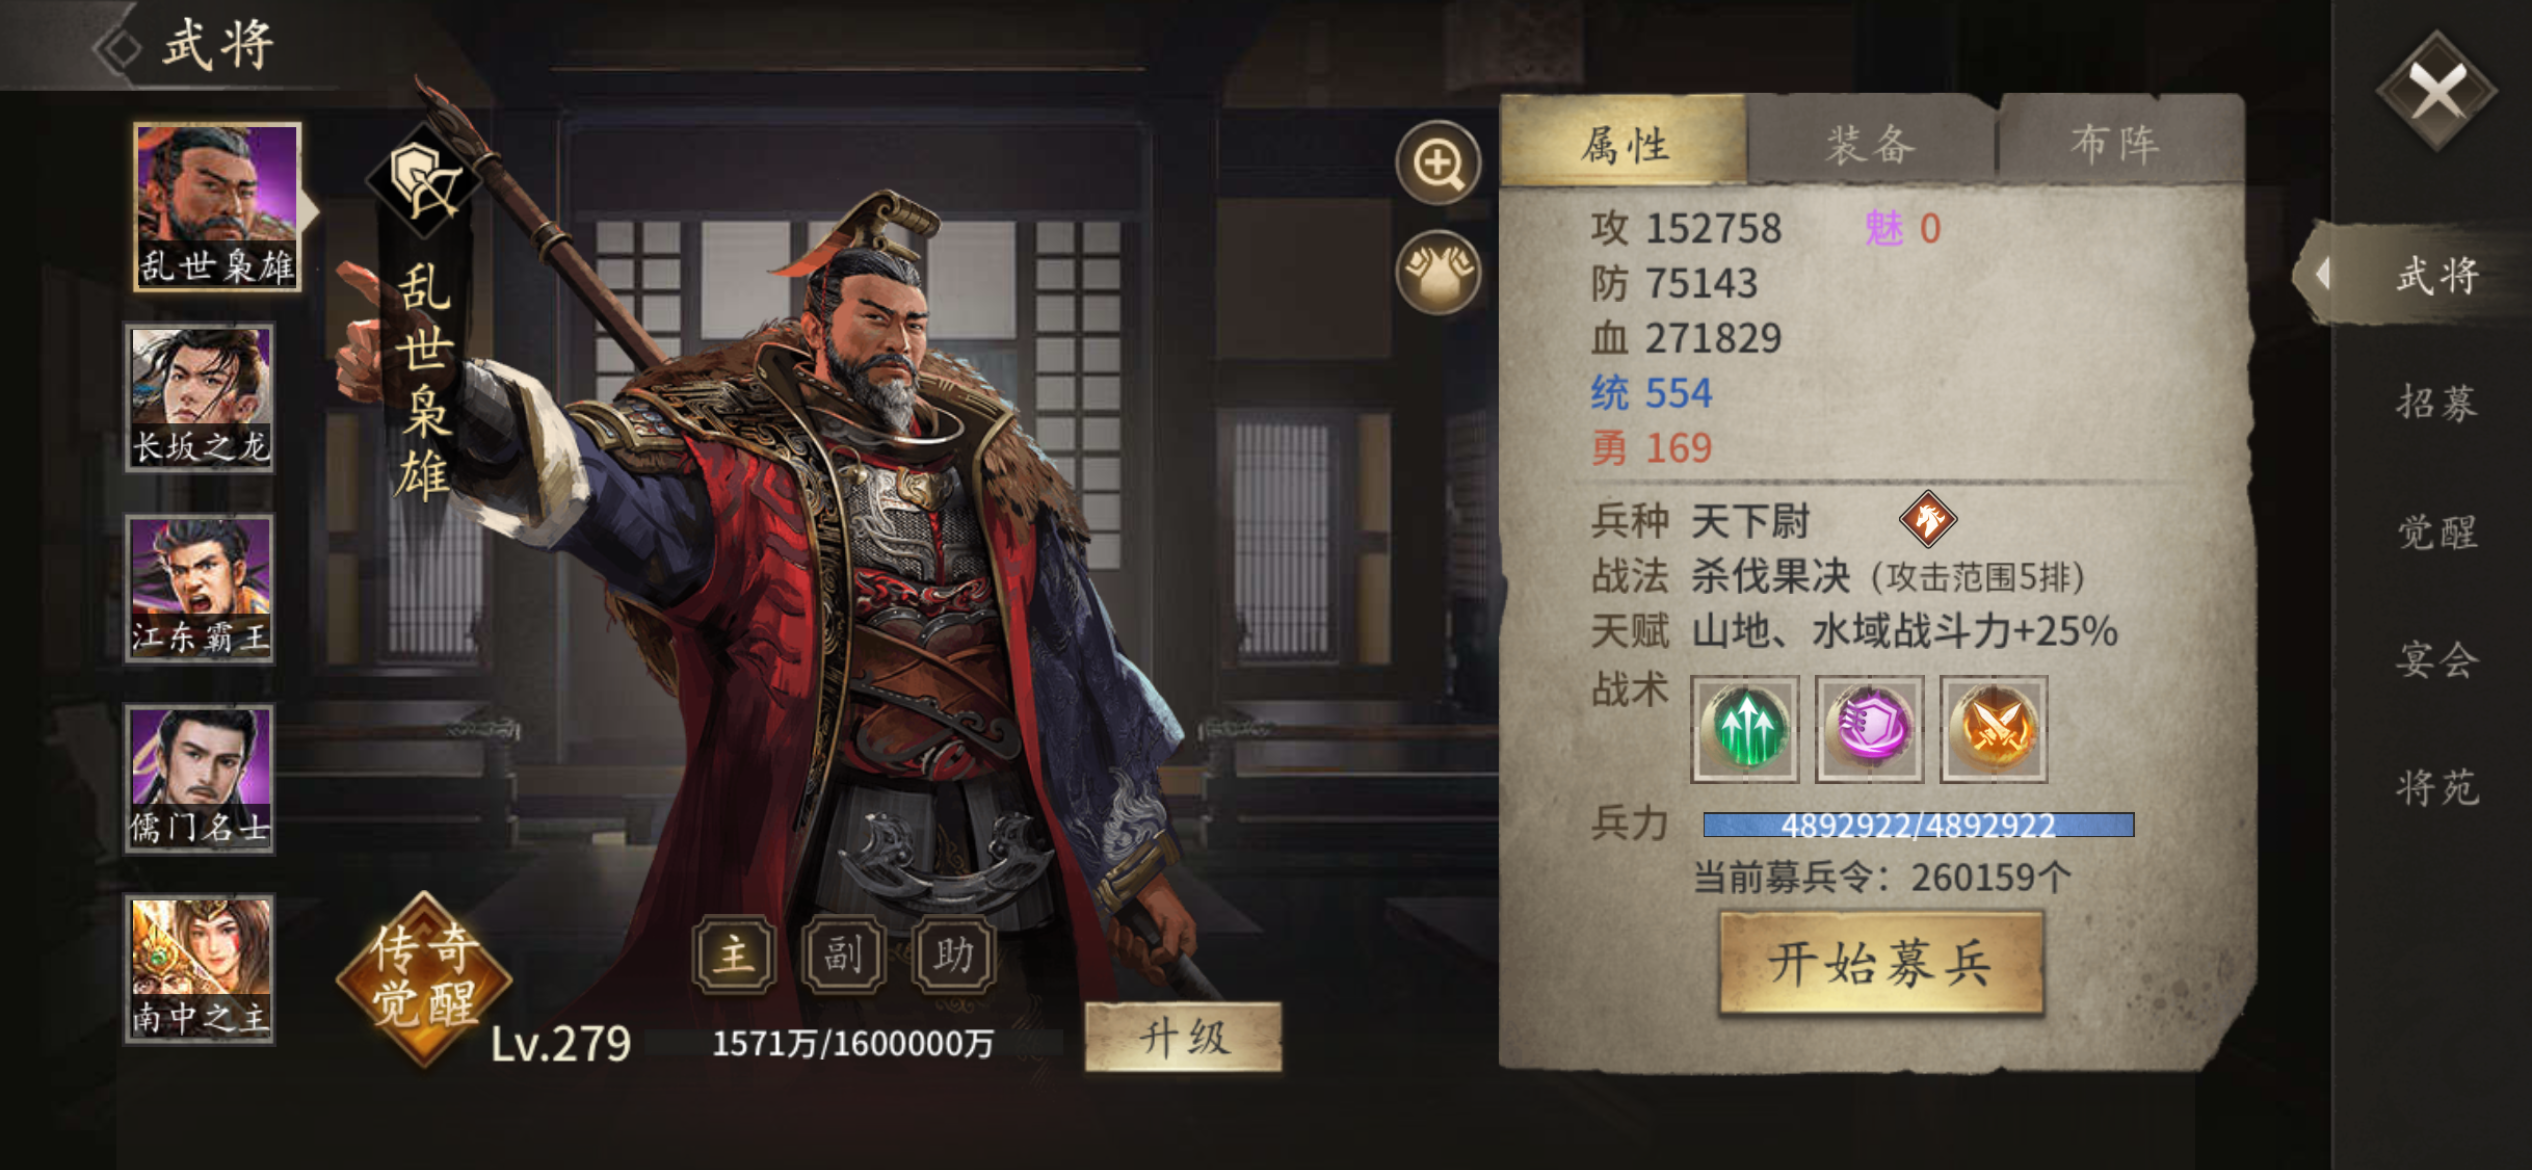
Task: Switch to the 装备 equipment tab
Action: pos(1871,143)
